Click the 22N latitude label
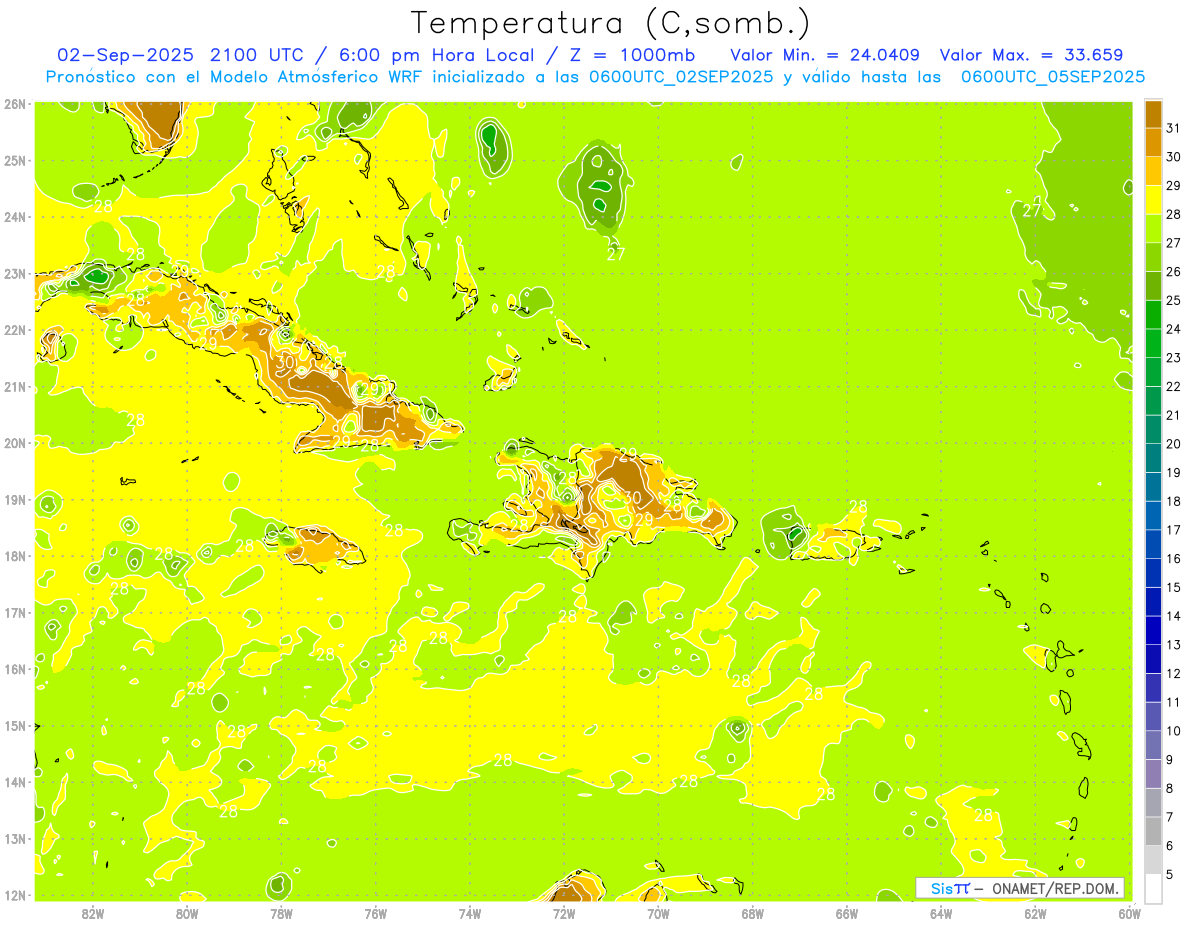 [x=15, y=330]
